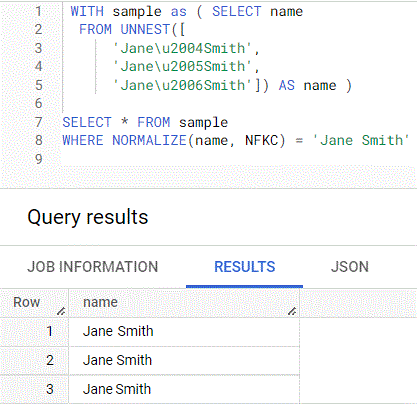417x404 pixels.
Task: Click the Query results heading
Action: (x=88, y=217)
